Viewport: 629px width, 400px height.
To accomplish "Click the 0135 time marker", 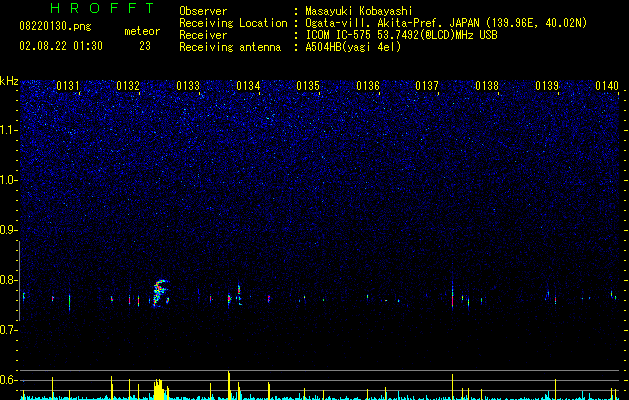I will (308, 86).
